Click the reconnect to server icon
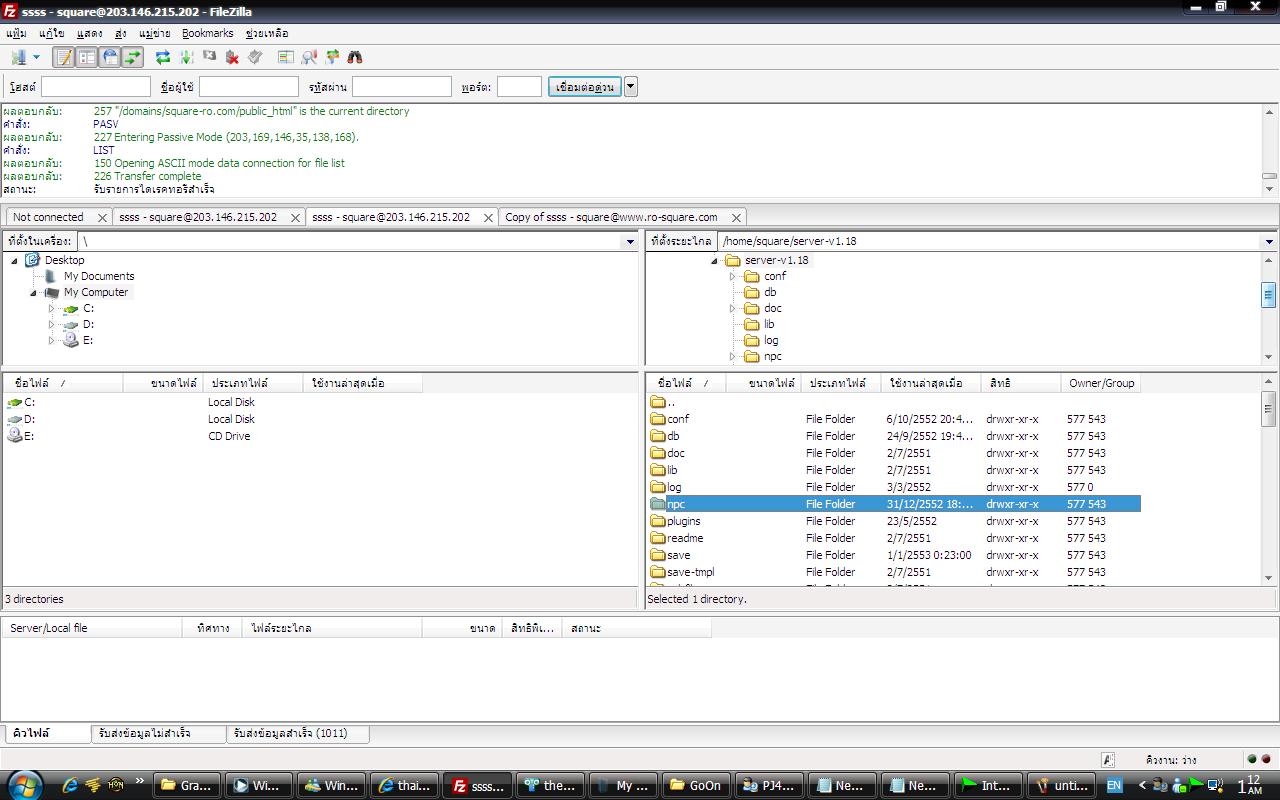The width and height of the screenshot is (1280, 800). click(x=255, y=57)
